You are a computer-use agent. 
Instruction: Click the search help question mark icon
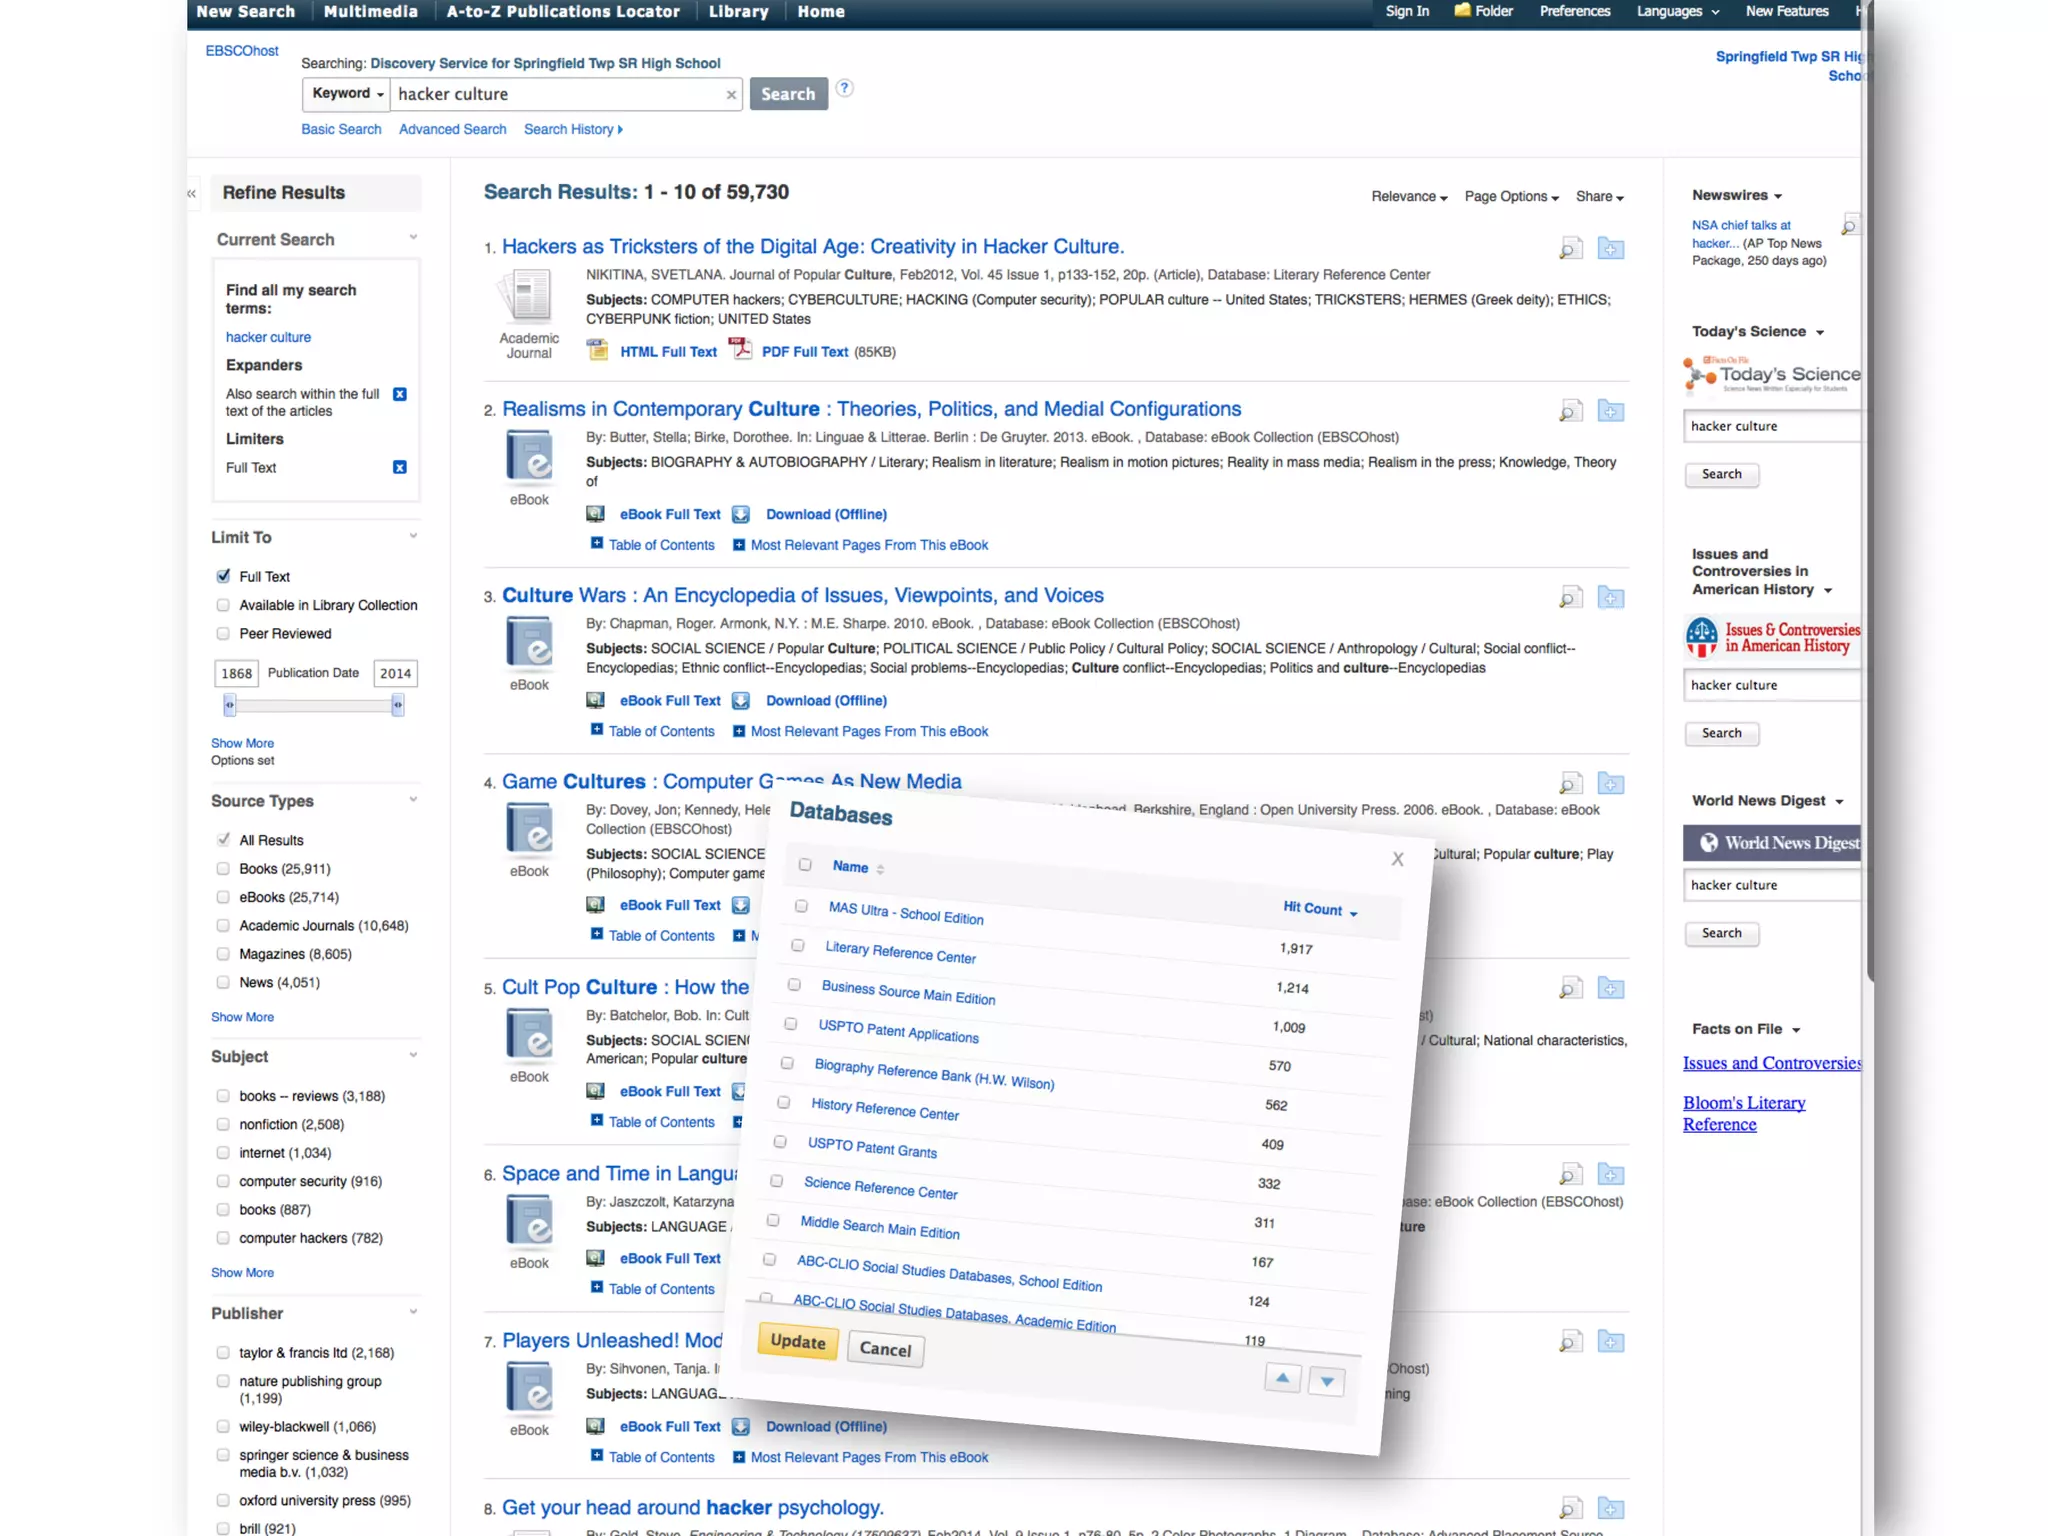[x=845, y=88]
